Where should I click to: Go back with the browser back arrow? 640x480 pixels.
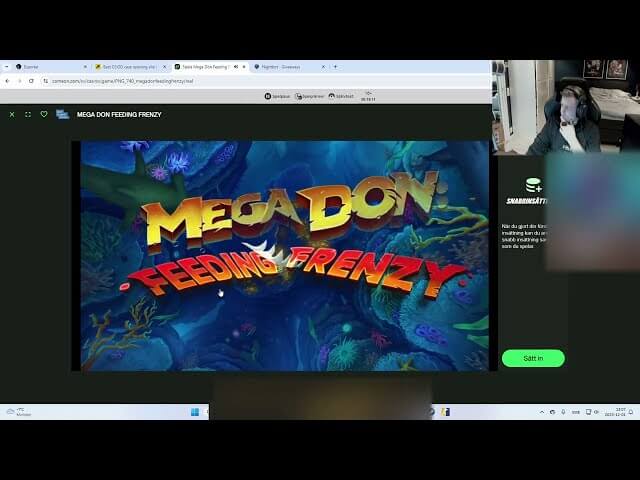[x=7, y=81]
